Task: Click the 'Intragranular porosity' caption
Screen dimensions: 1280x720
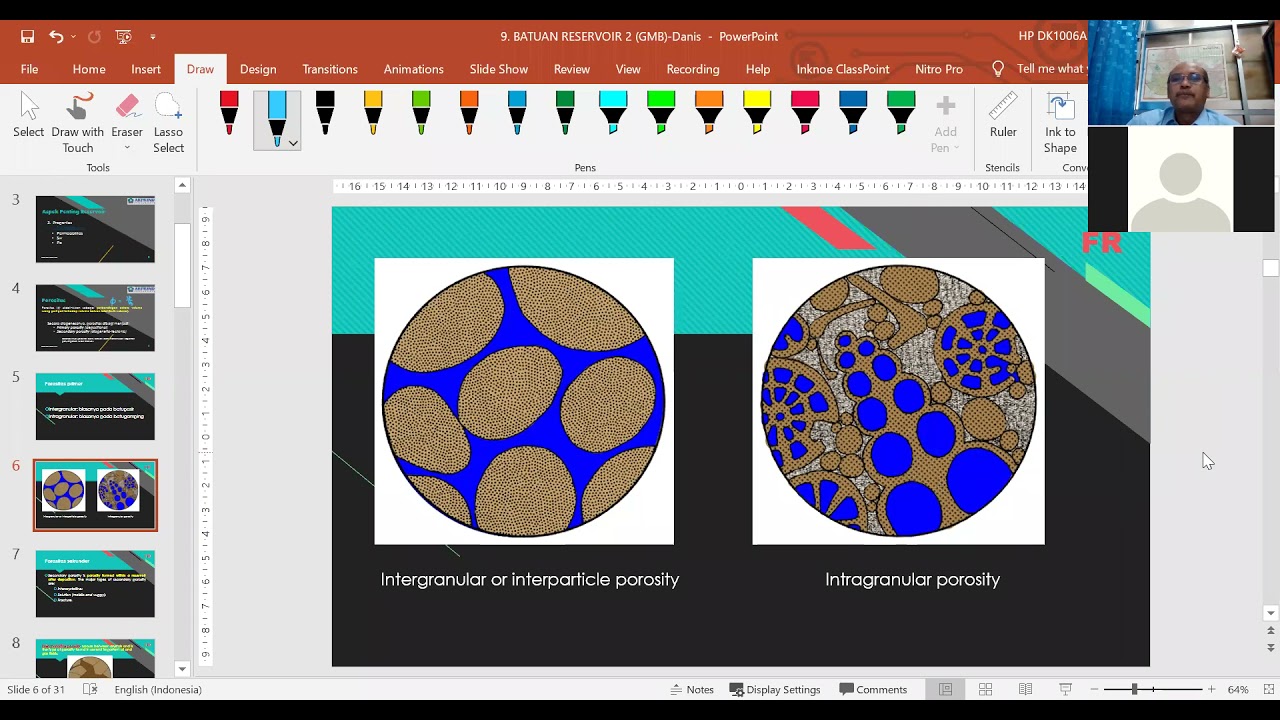Action: (912, 579)
